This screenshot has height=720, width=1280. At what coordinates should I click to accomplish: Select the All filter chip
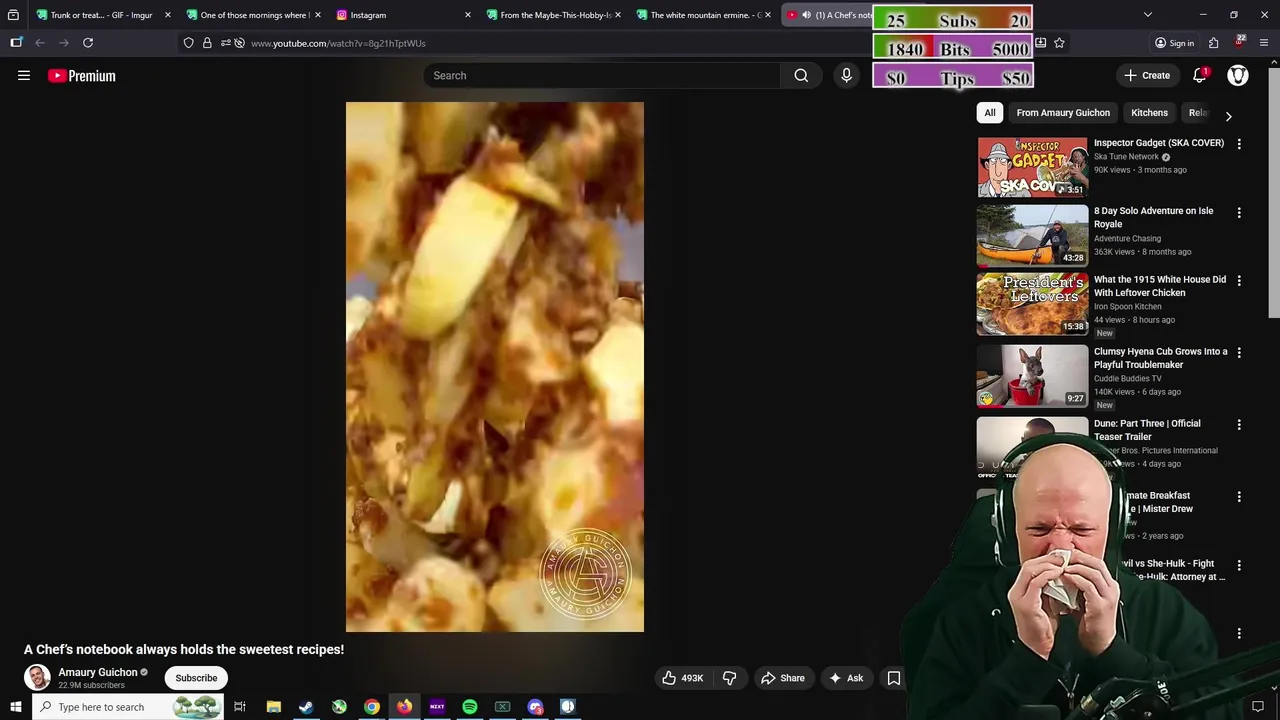click(990, 113)
